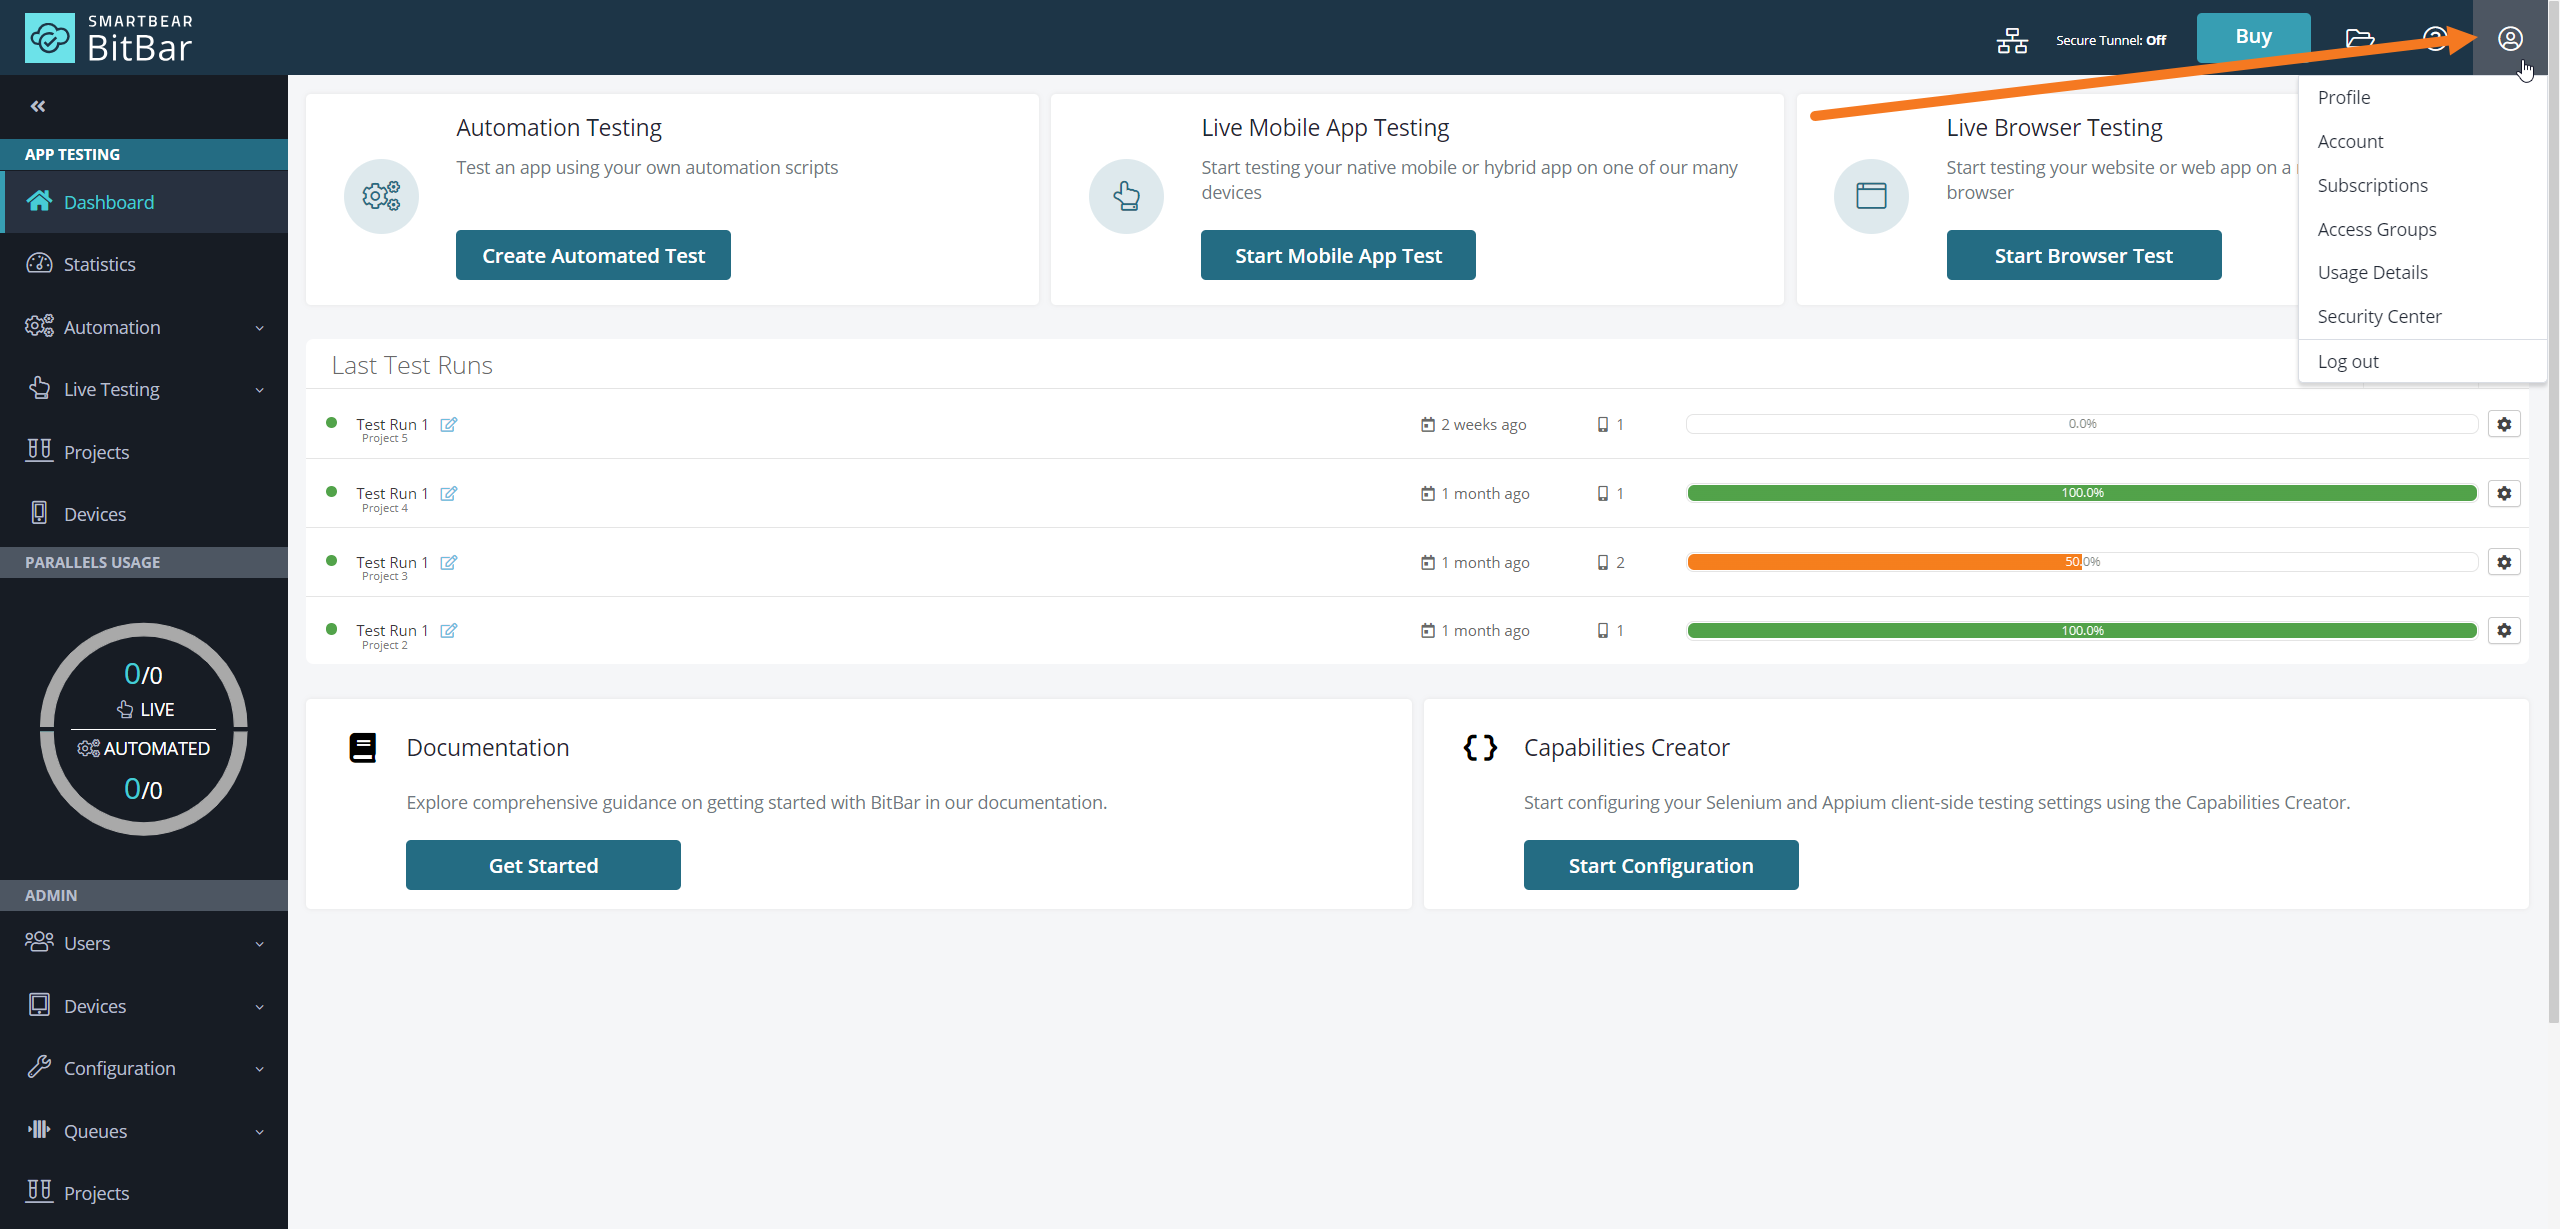Image resolution: width=2560 pixels, height=1229 pixels.
Task: Click the BitBar logo icon
Action: click(49, 38)
